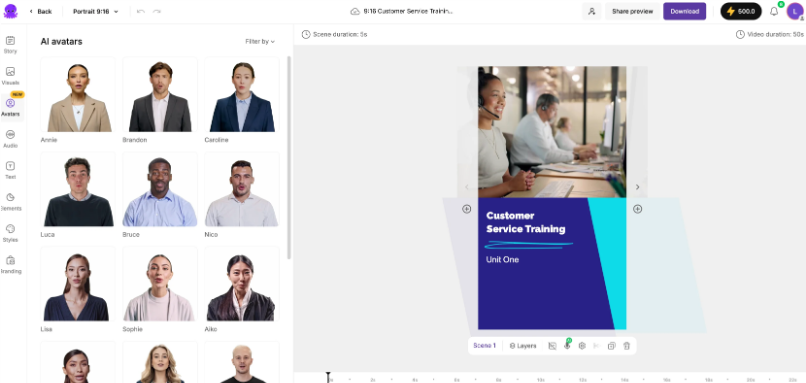Click the microphone voiceover icon in scene toolbar
806x383 pixels.
tap(567, 345)
